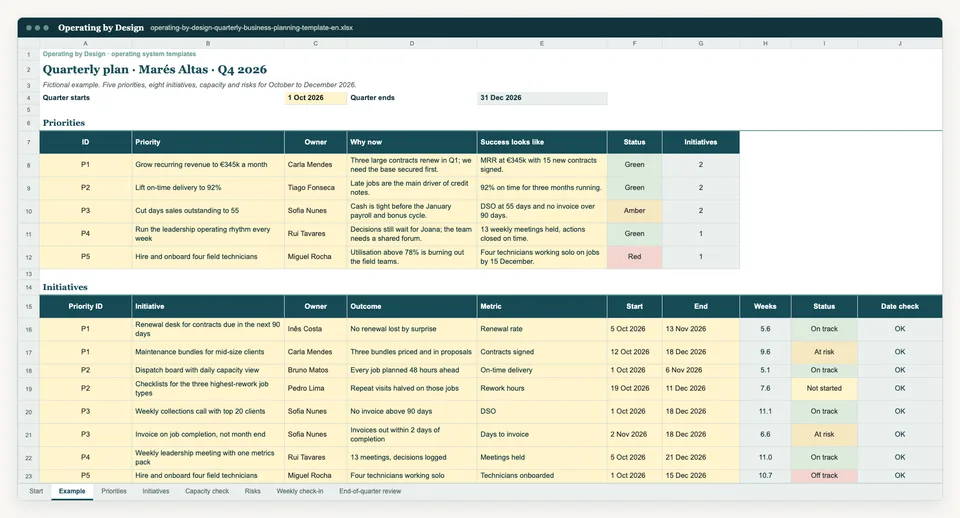This screenshot has height=518, width=960.
Task: Select column A header
Action: [x=86, y=43]
